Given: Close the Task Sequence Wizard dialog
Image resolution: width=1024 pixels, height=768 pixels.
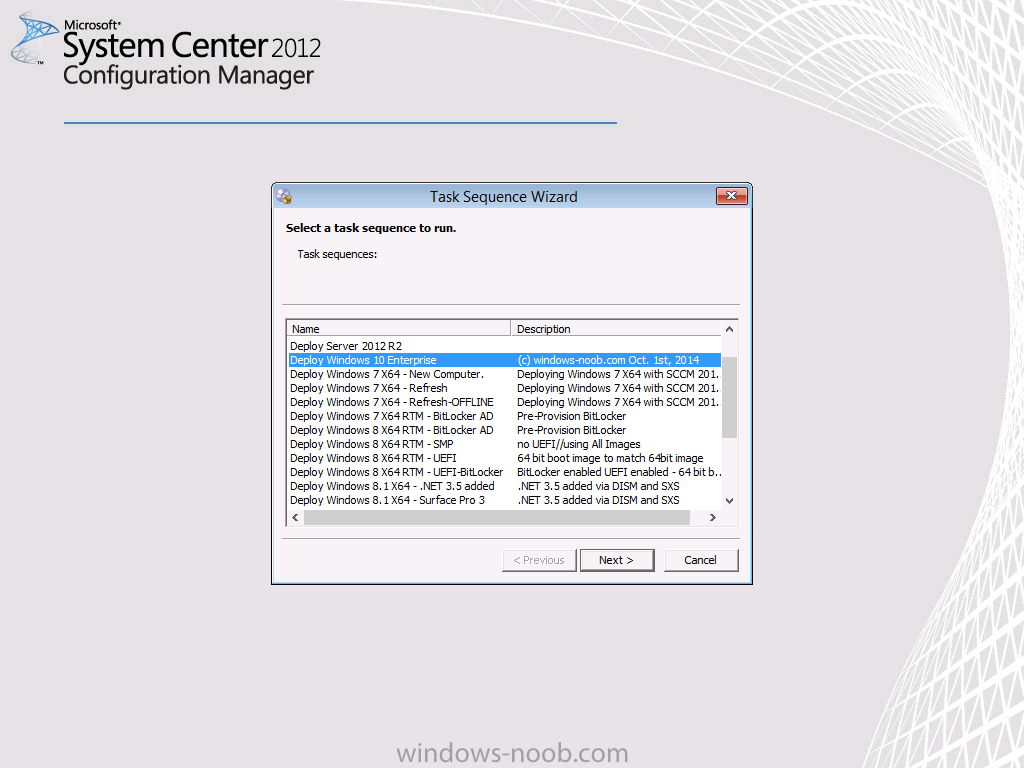Looking at the screenshot, I should tap(731, 196).
